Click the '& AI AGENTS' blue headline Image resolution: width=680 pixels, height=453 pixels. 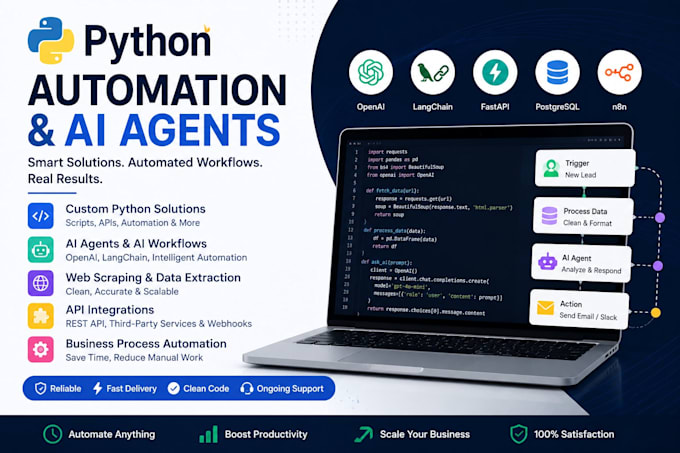[x=154, y=130]
